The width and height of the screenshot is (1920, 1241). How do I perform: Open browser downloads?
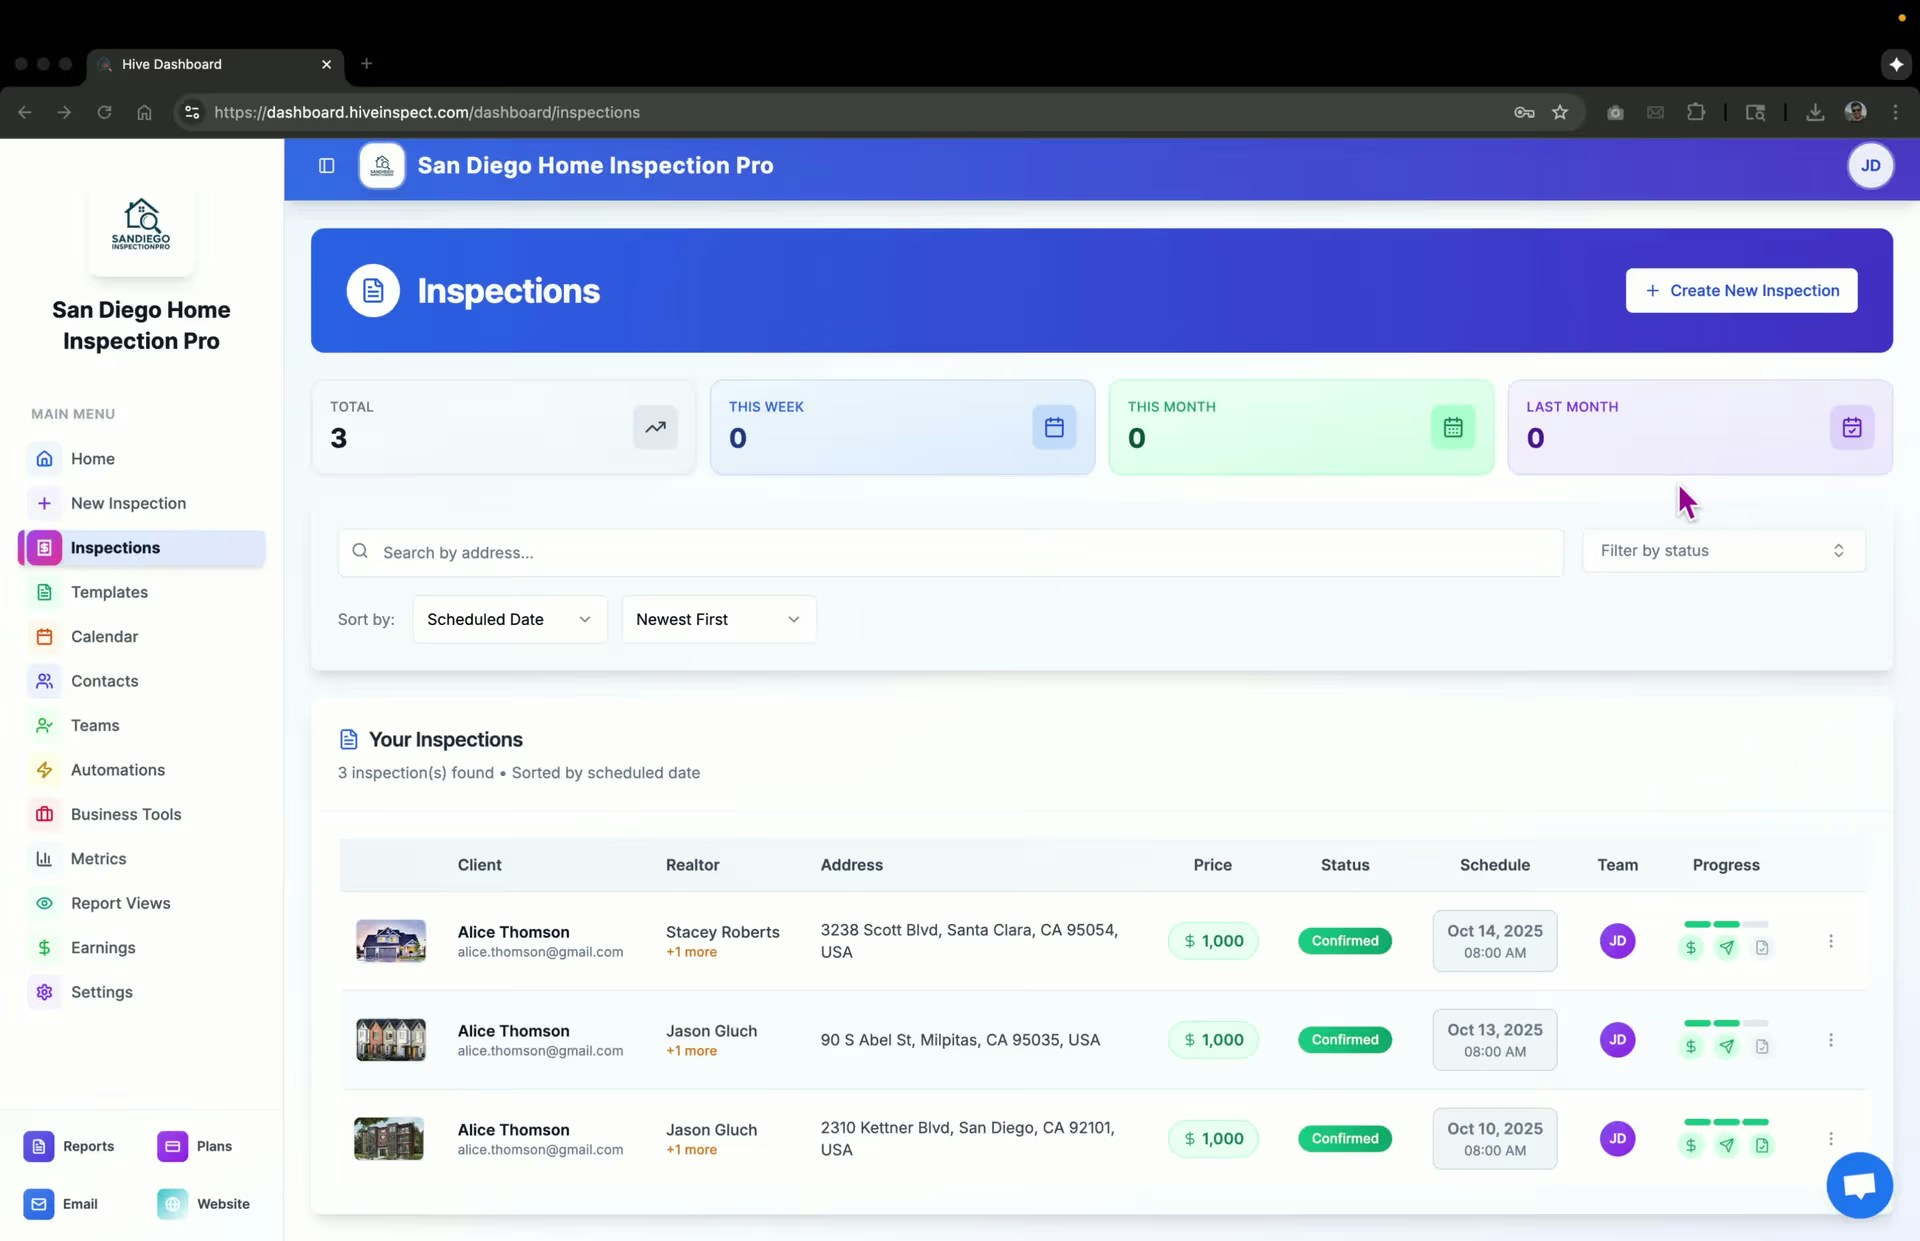1815,112
